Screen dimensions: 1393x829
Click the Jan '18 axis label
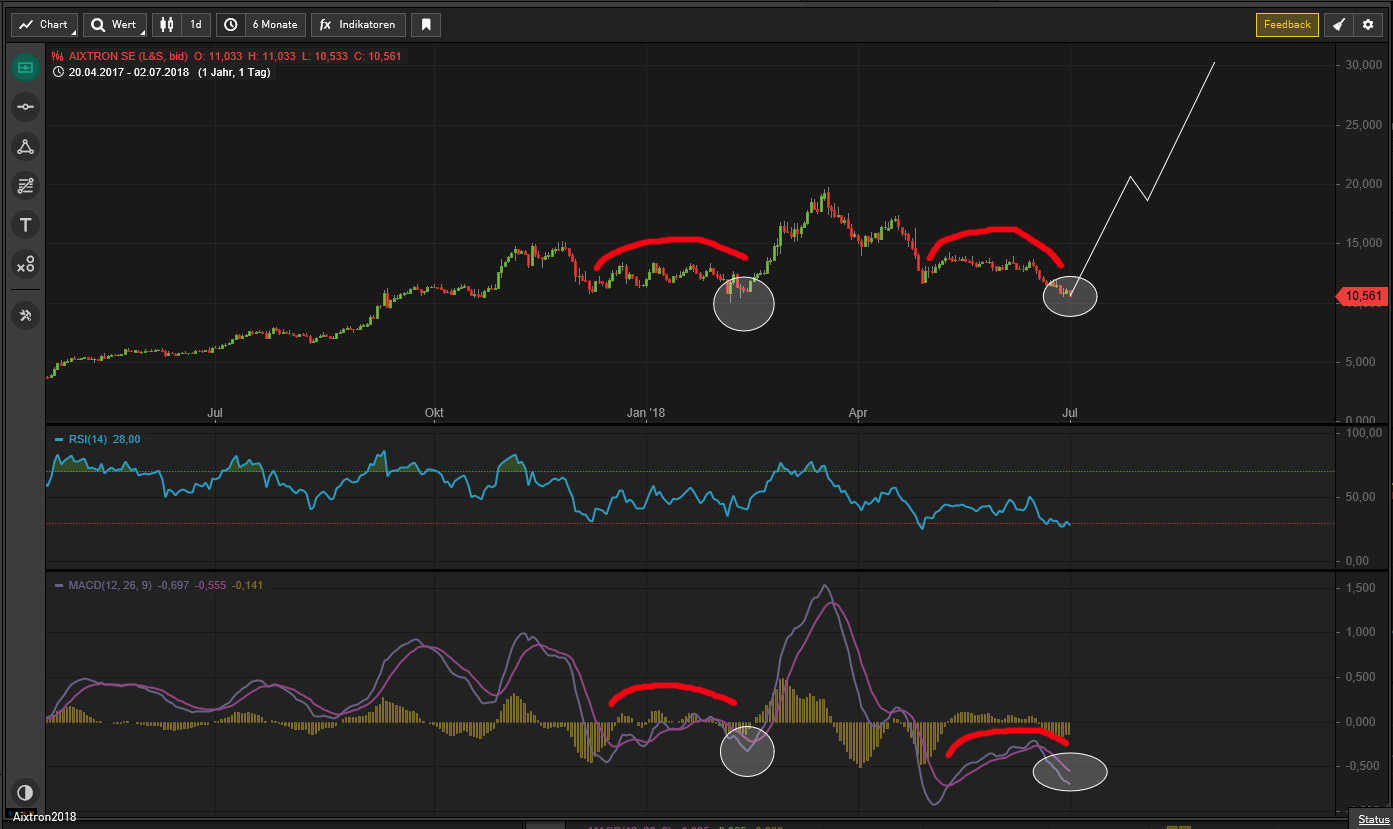[x=646, y=412]
